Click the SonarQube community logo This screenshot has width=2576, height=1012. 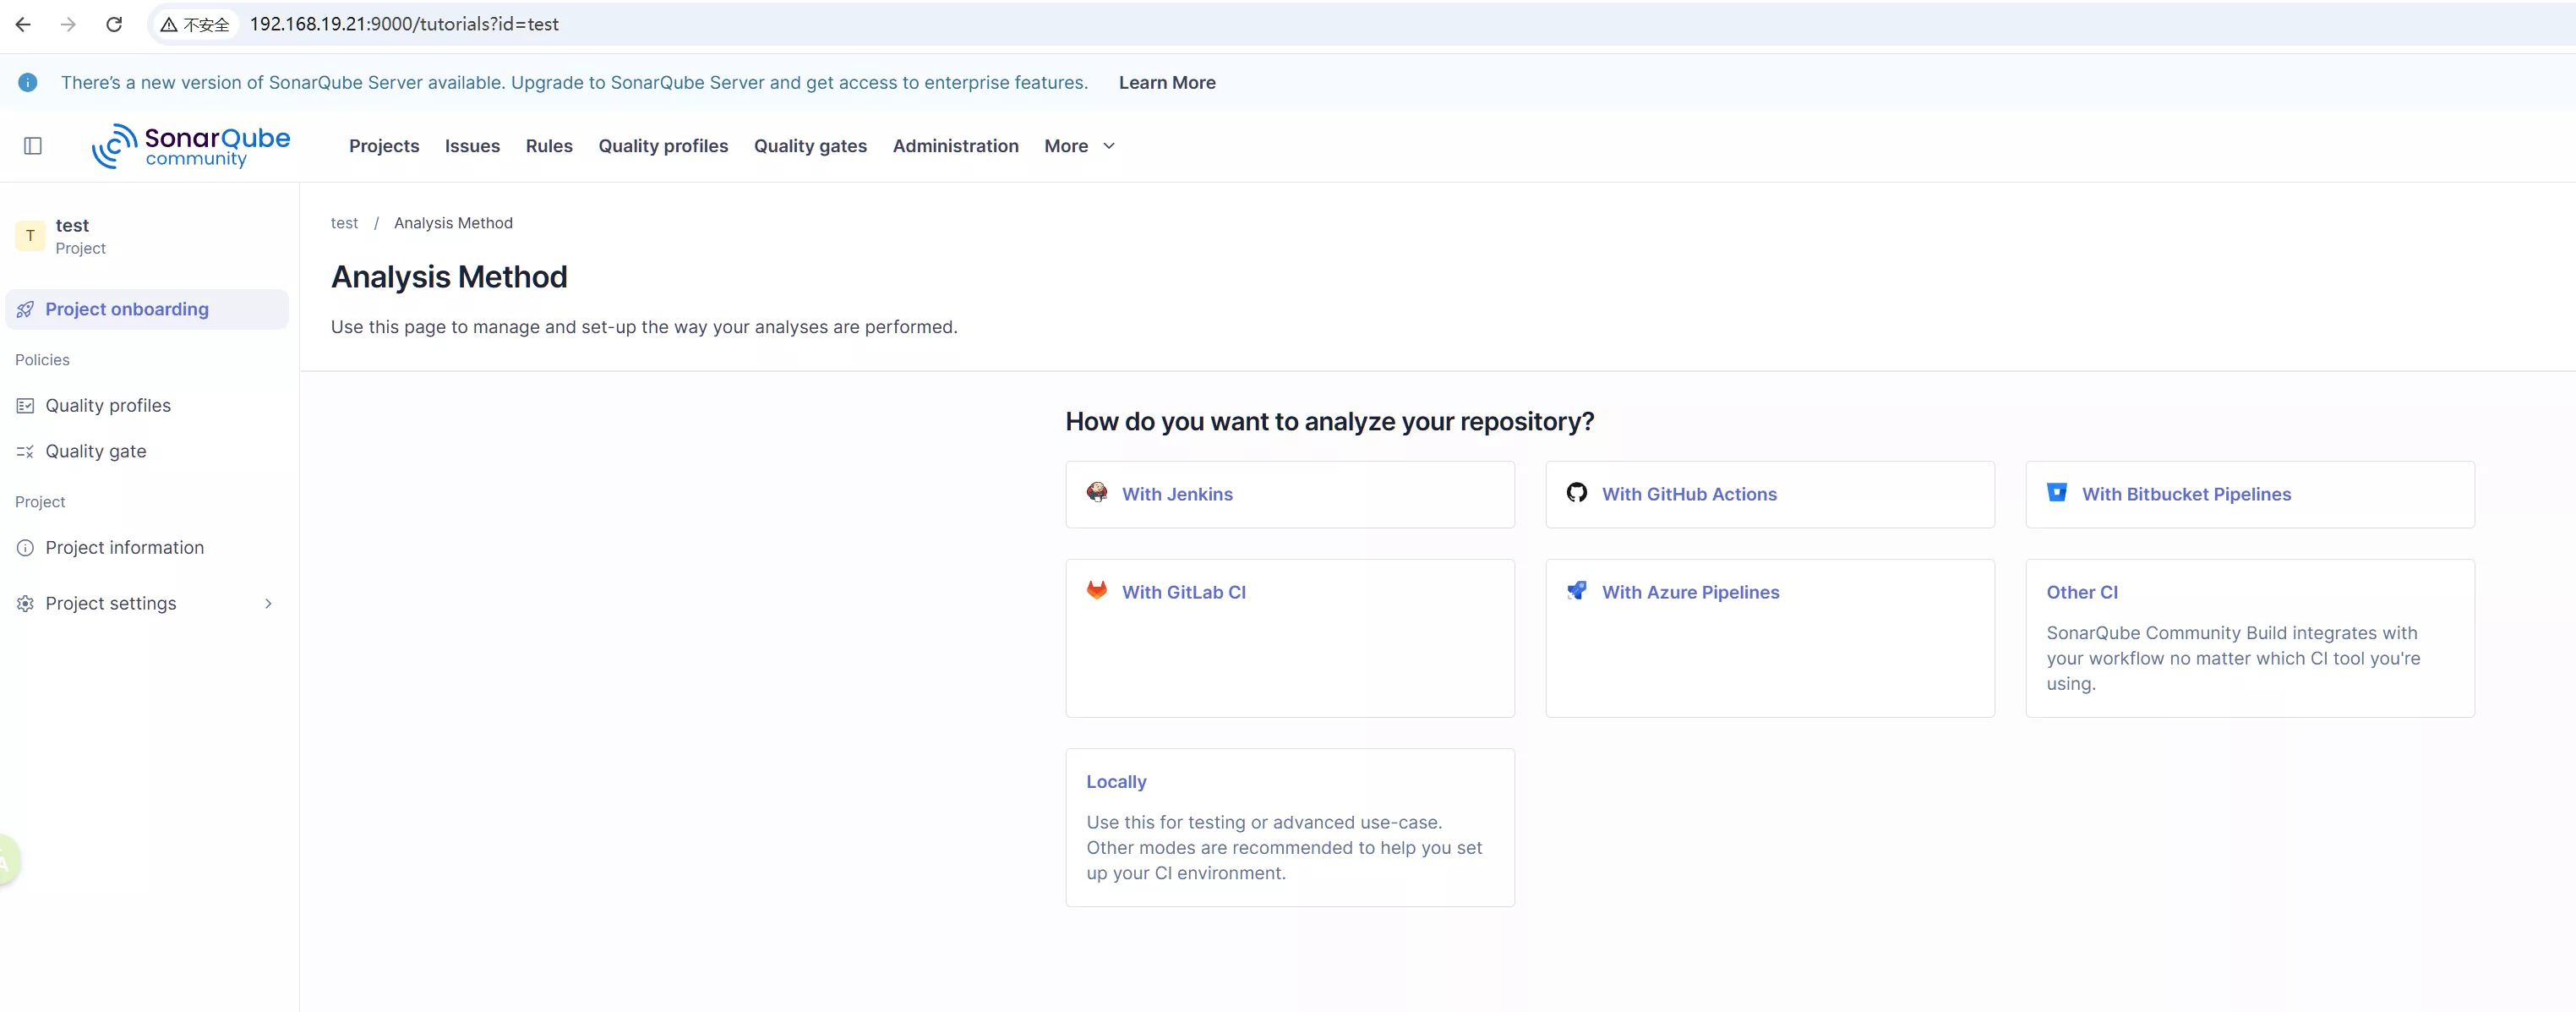191,146
